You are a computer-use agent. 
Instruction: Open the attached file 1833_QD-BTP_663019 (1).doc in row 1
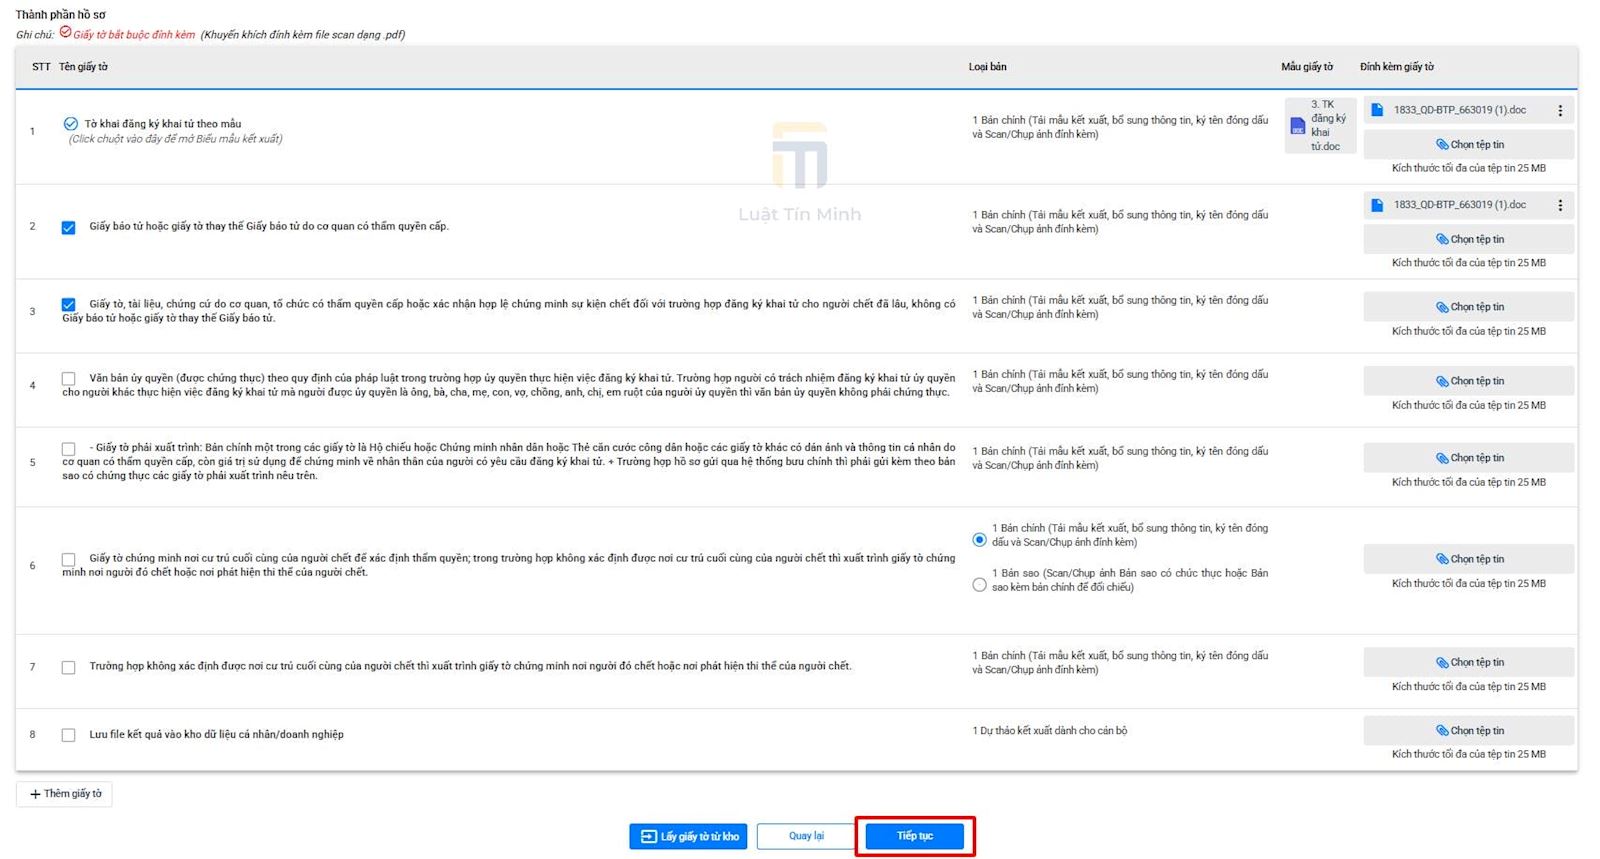pyautogui.click(x=1459, y=110)
